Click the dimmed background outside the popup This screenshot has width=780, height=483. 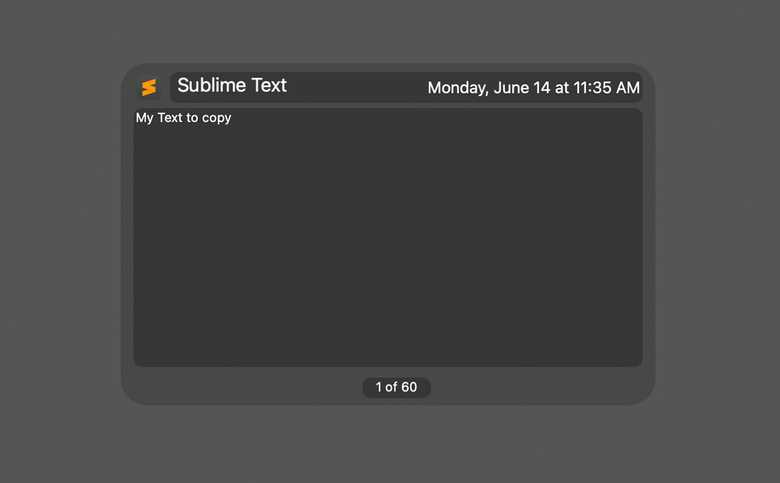(60, 240)
